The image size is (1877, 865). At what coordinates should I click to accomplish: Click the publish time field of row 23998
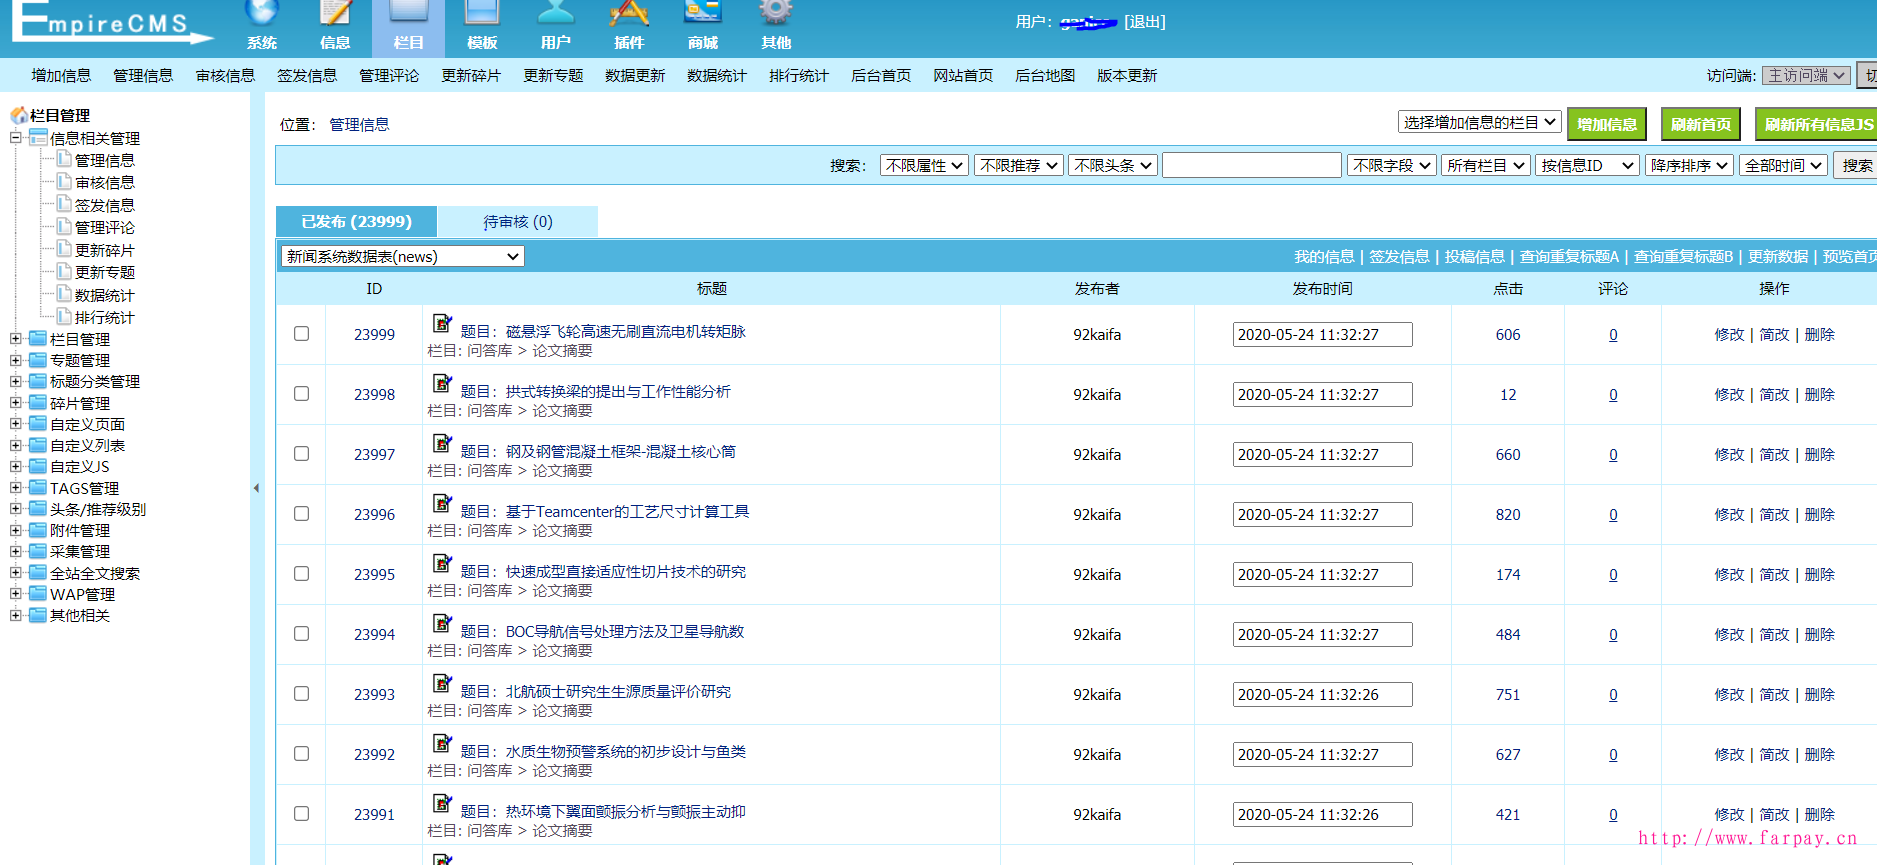click(x=1322, y=394)
